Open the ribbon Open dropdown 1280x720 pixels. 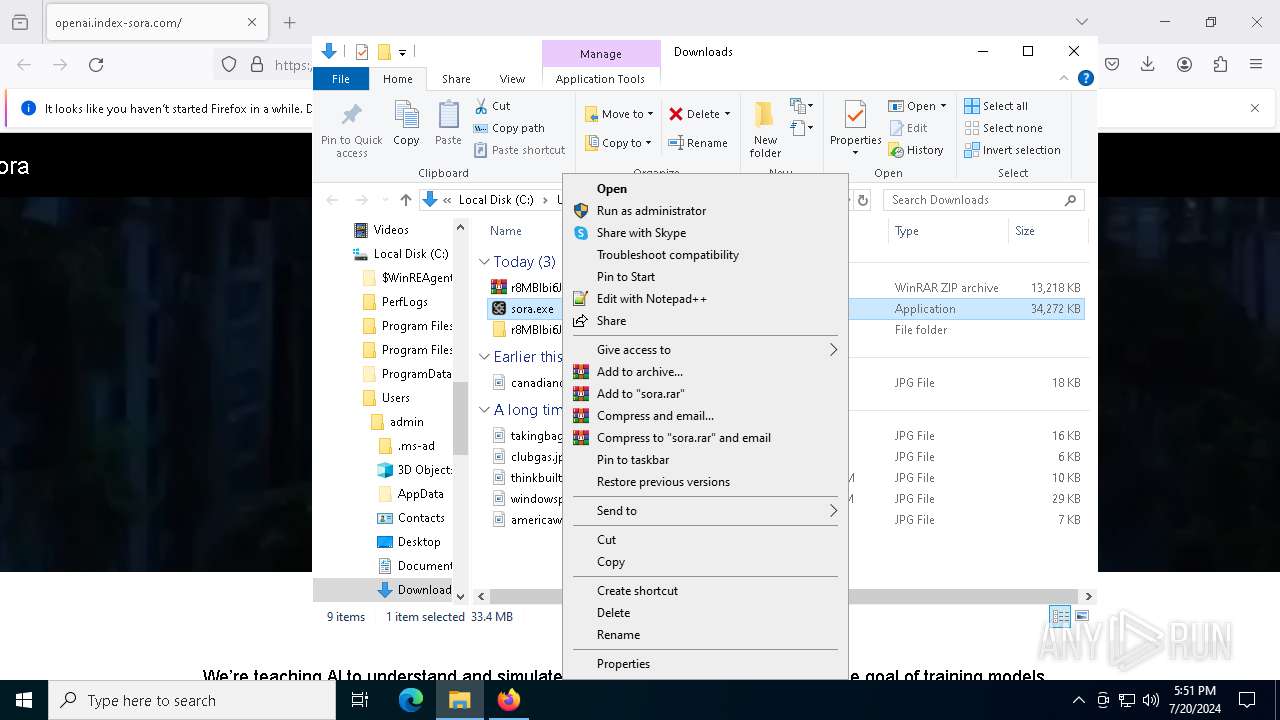coord(917,106)
